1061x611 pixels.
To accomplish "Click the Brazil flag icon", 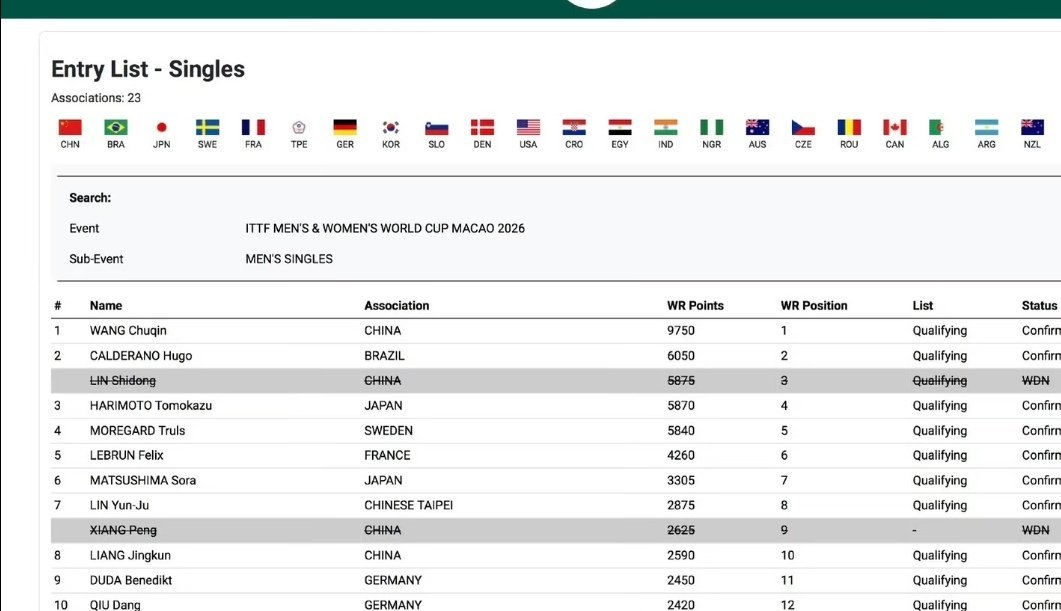I will coord(116,128).
